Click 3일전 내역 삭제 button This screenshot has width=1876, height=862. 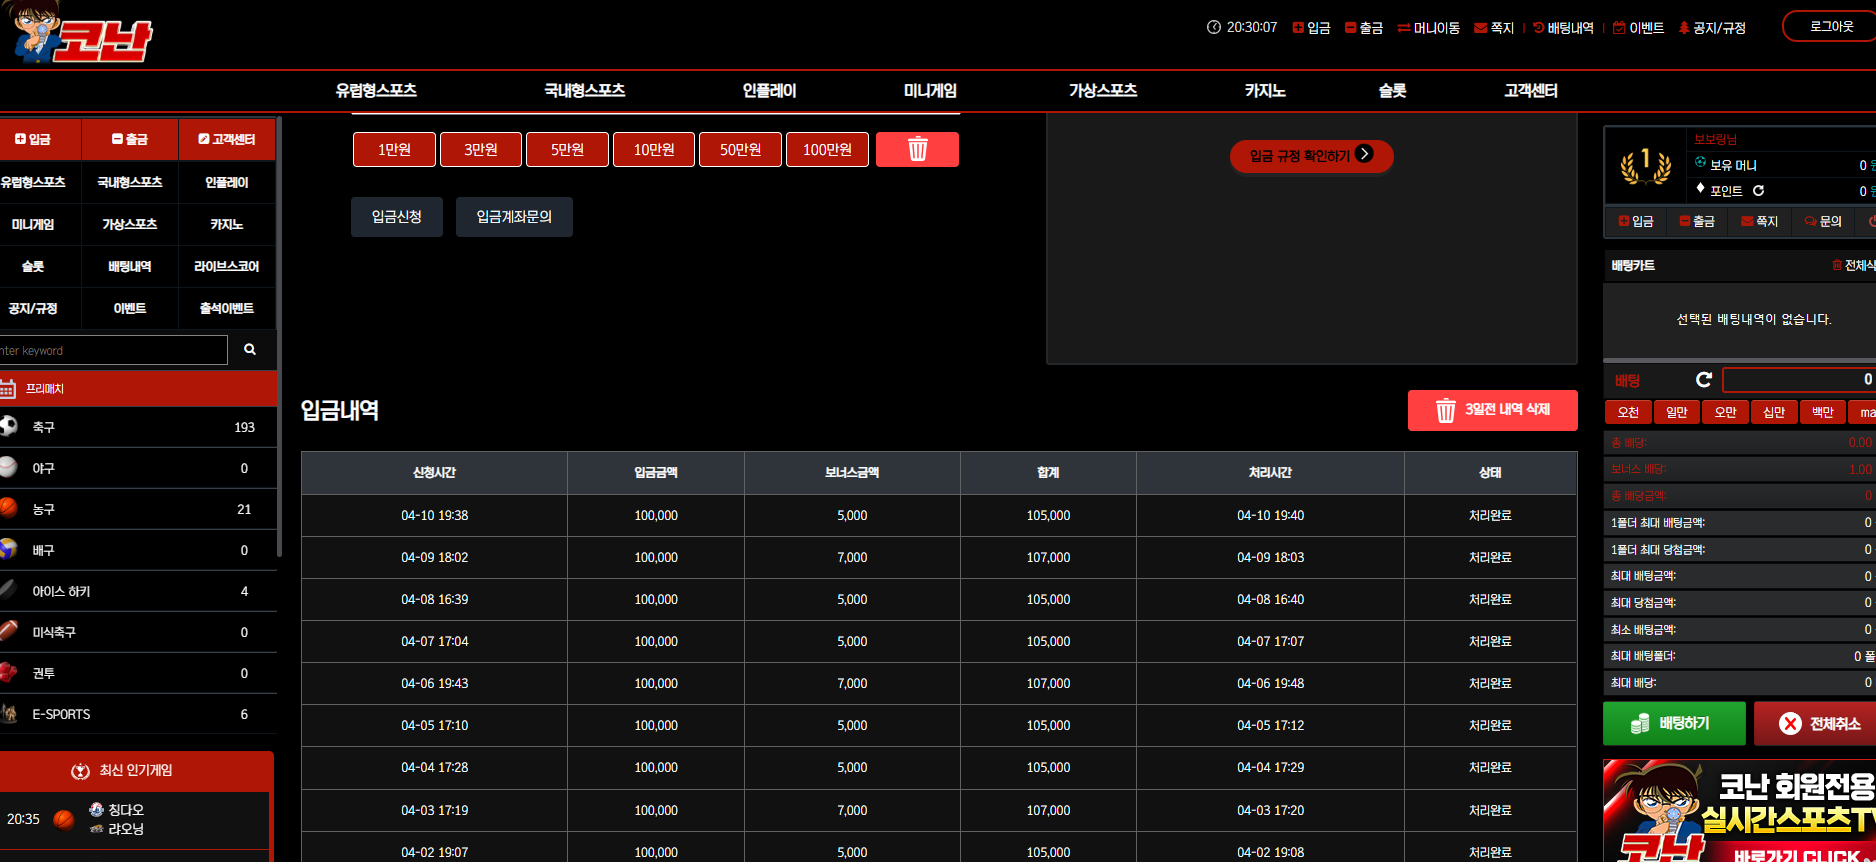pos(1492,410)
